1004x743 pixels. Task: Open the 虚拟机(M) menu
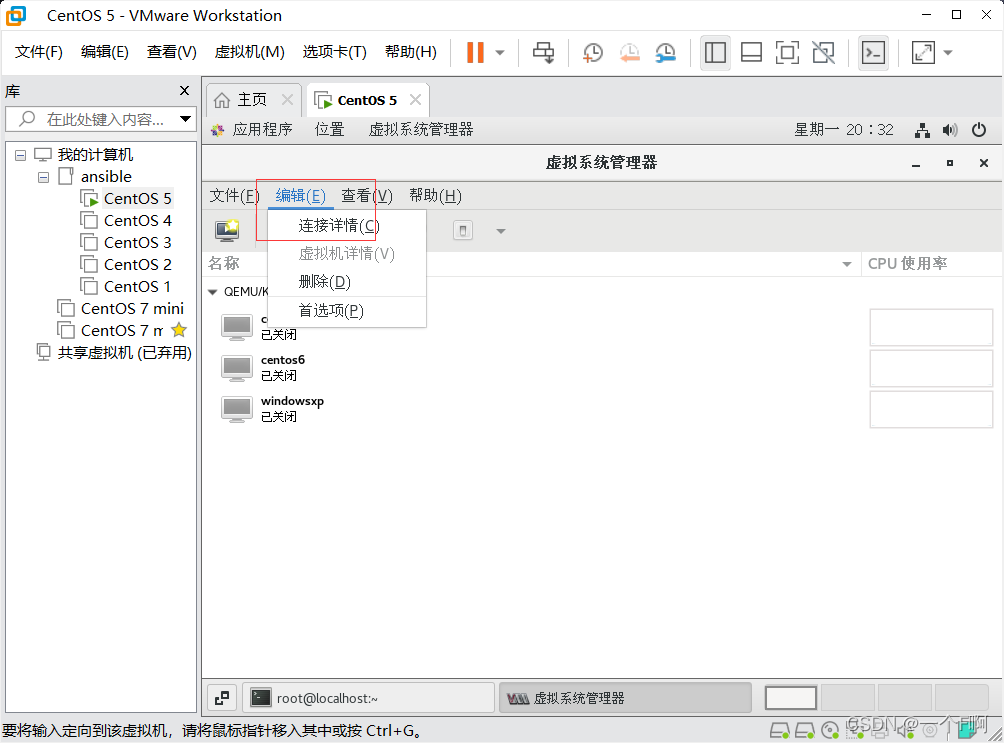pos(250,52)
